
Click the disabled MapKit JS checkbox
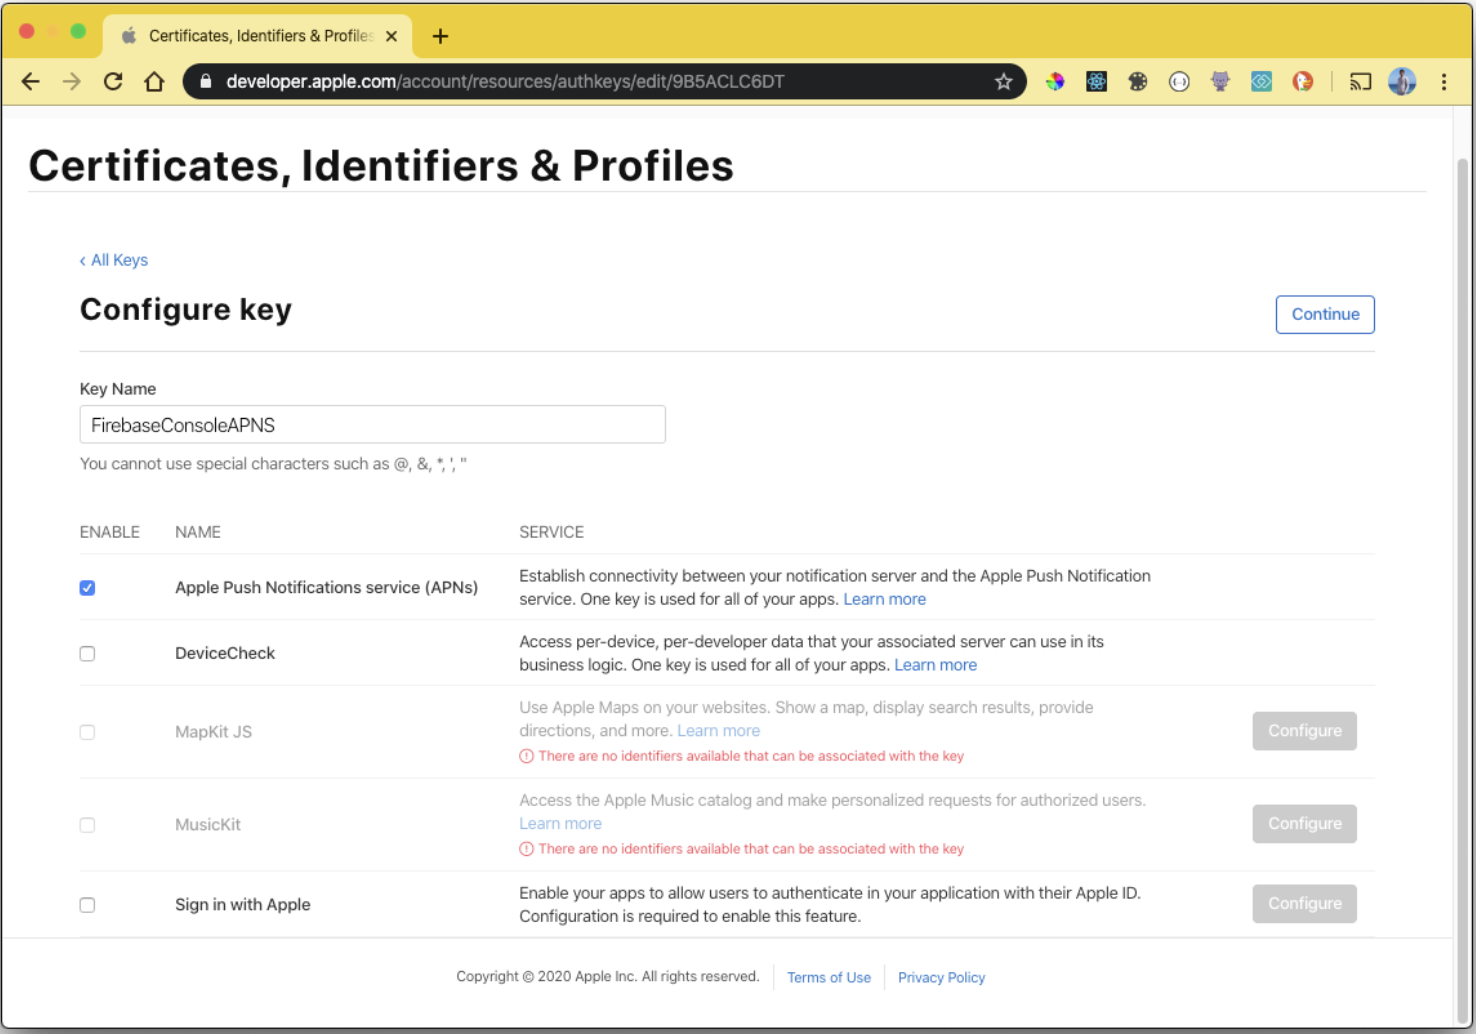click(x=88, y=732)
